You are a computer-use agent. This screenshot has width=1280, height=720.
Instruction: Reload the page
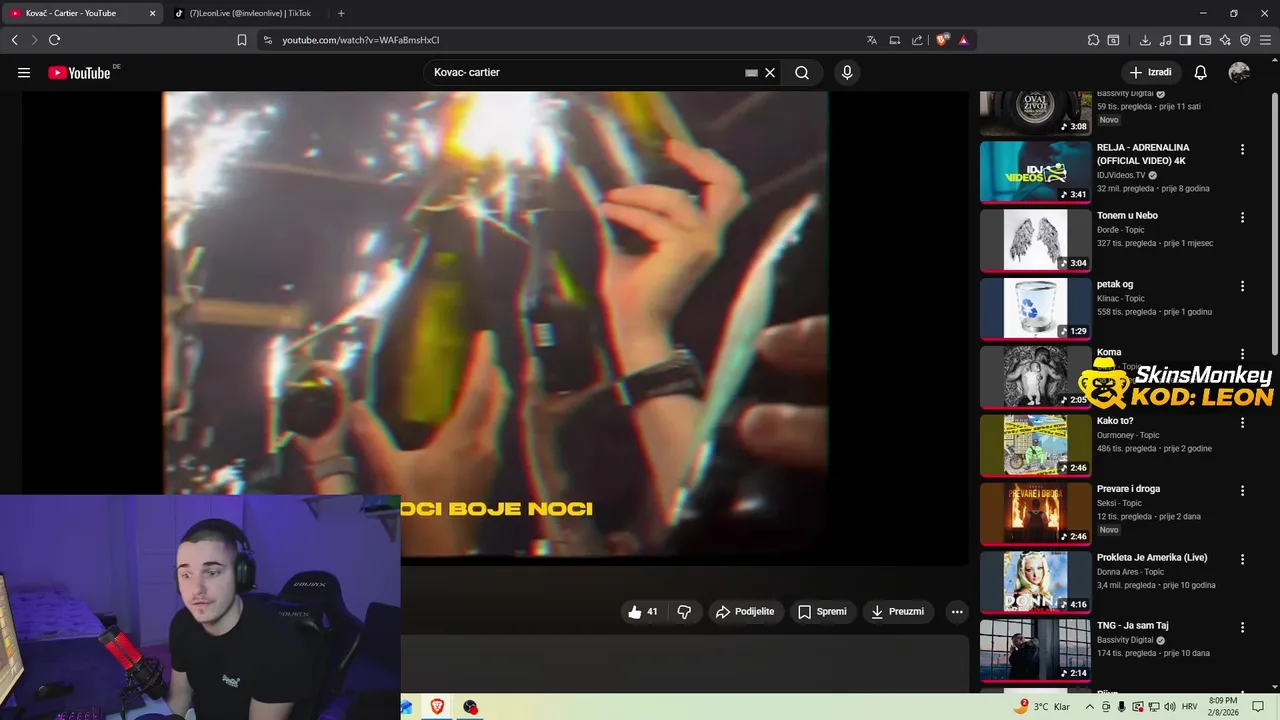click(x=54, y=40)
